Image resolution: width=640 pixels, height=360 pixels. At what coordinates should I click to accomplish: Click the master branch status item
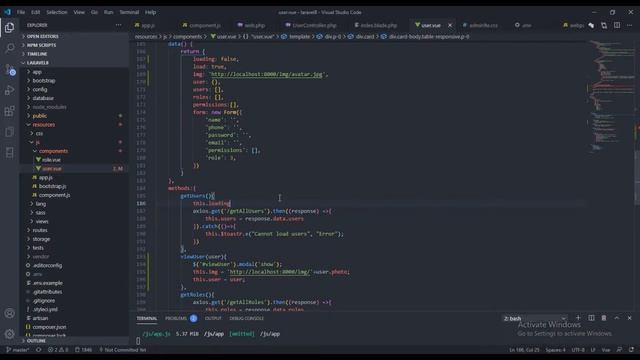pos(18,350)
